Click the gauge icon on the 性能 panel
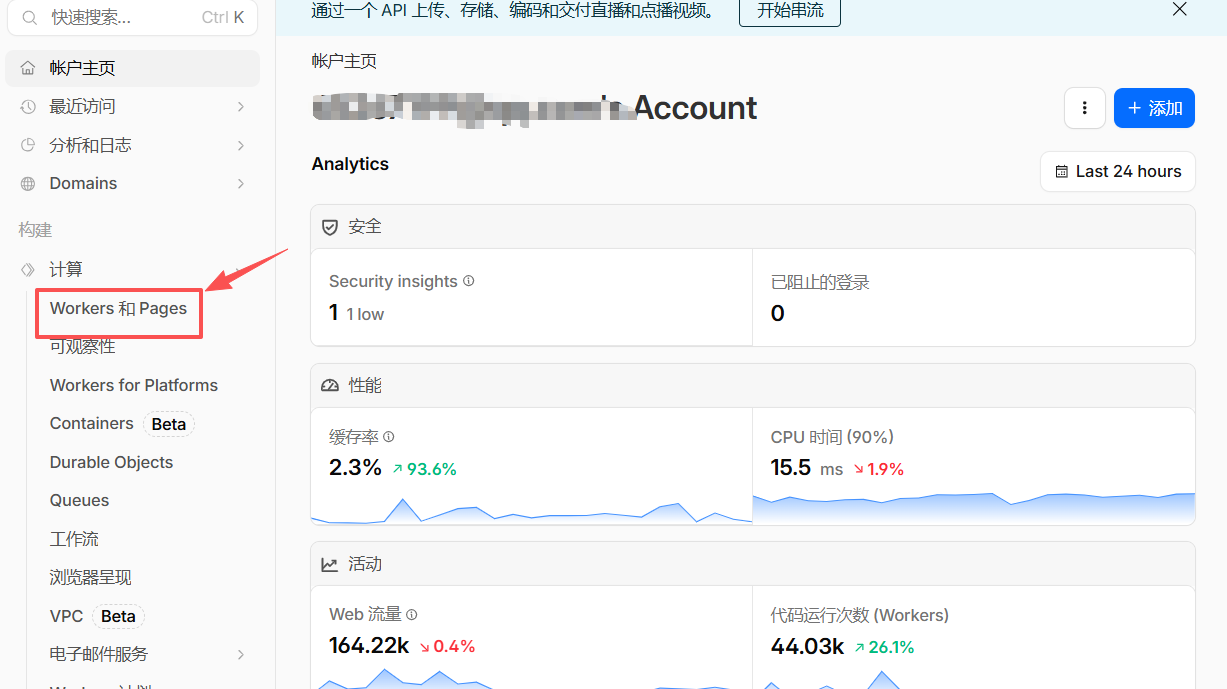1227x689 pixels. 330,385
